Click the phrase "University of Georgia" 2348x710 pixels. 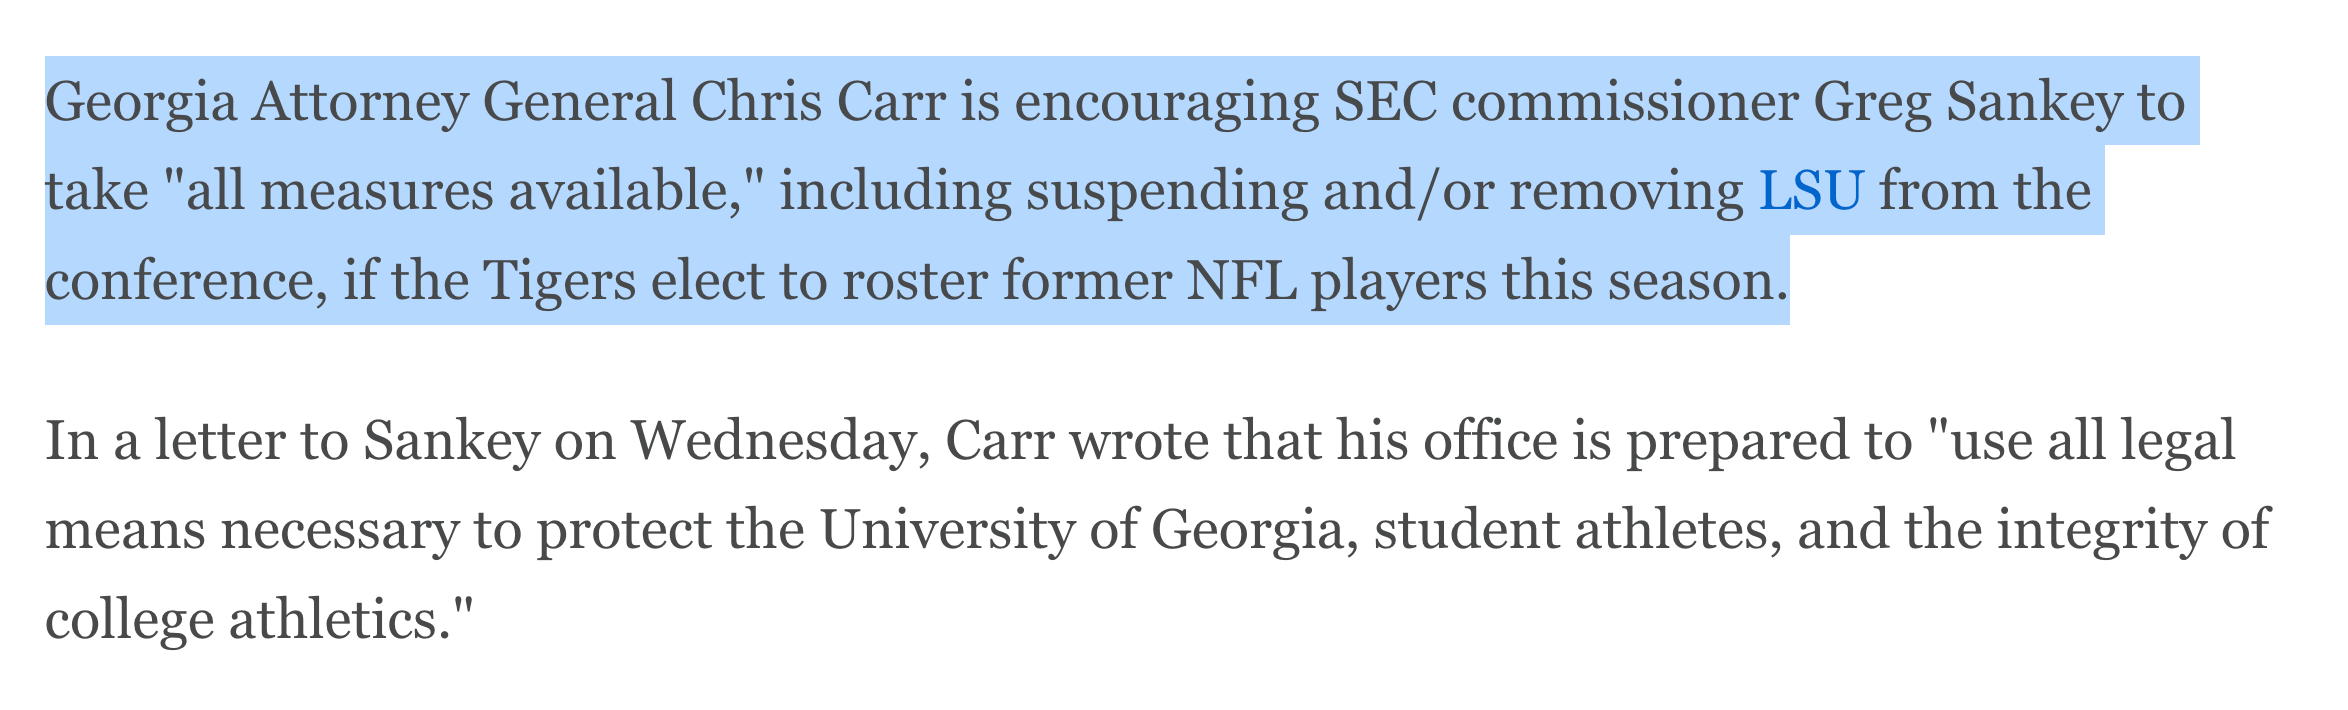click(x=1081, y=532)
